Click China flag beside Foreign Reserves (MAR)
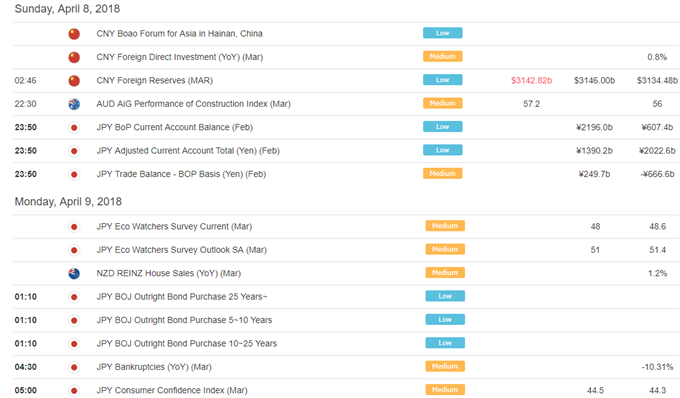This screenshot has height=398, width=680. (74, 81)
